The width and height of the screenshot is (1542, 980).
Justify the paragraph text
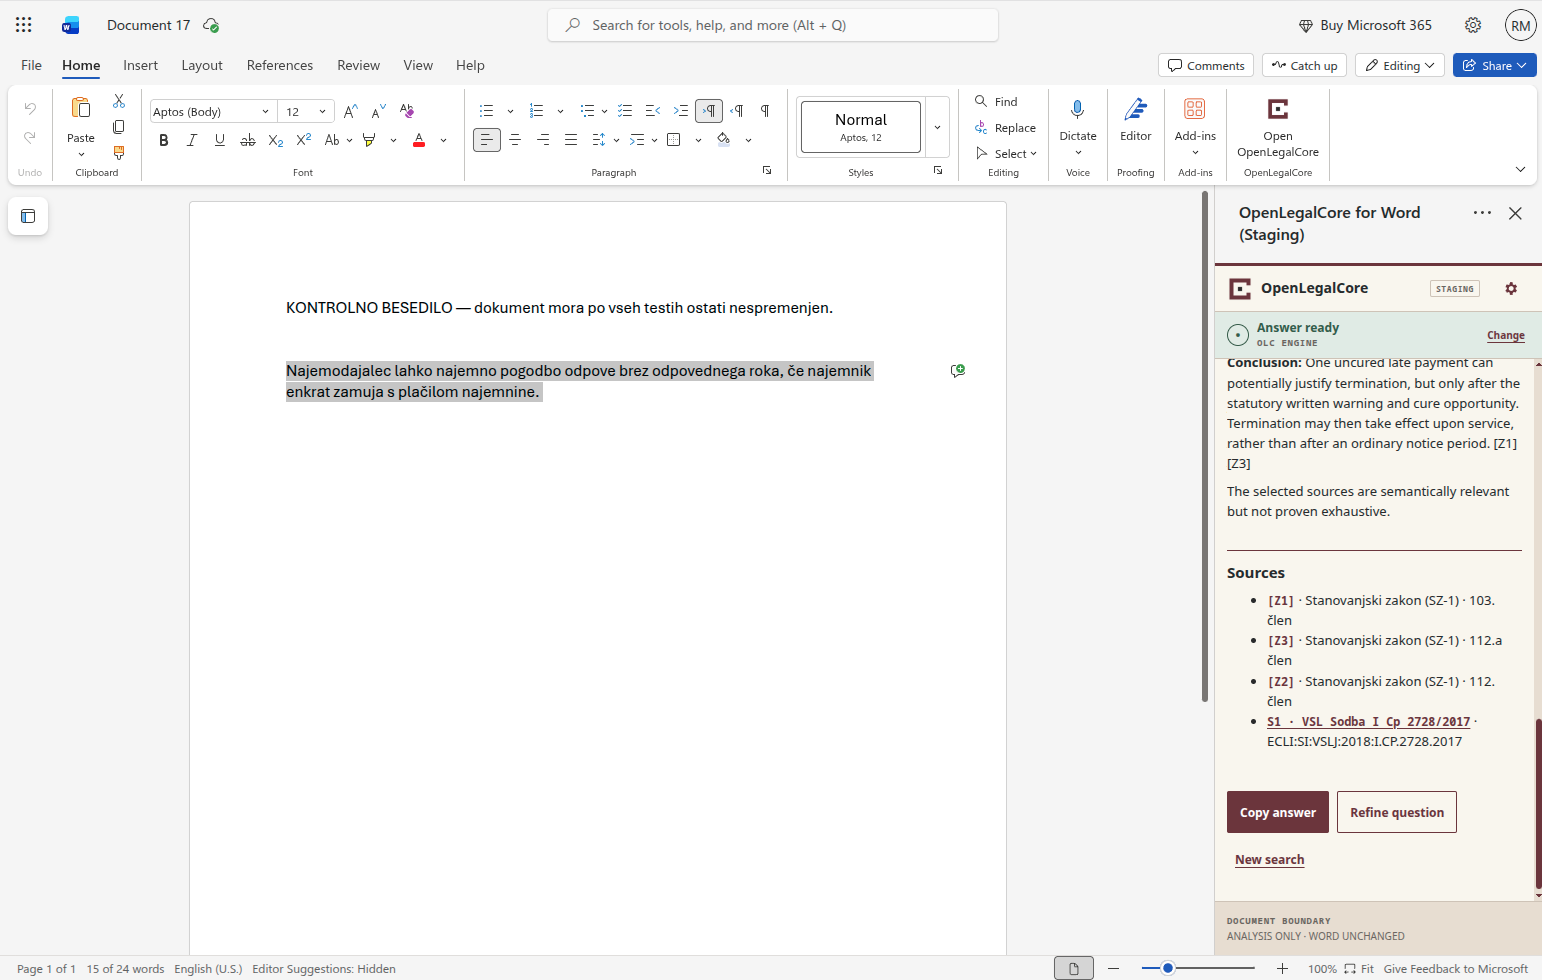point(571,140)
